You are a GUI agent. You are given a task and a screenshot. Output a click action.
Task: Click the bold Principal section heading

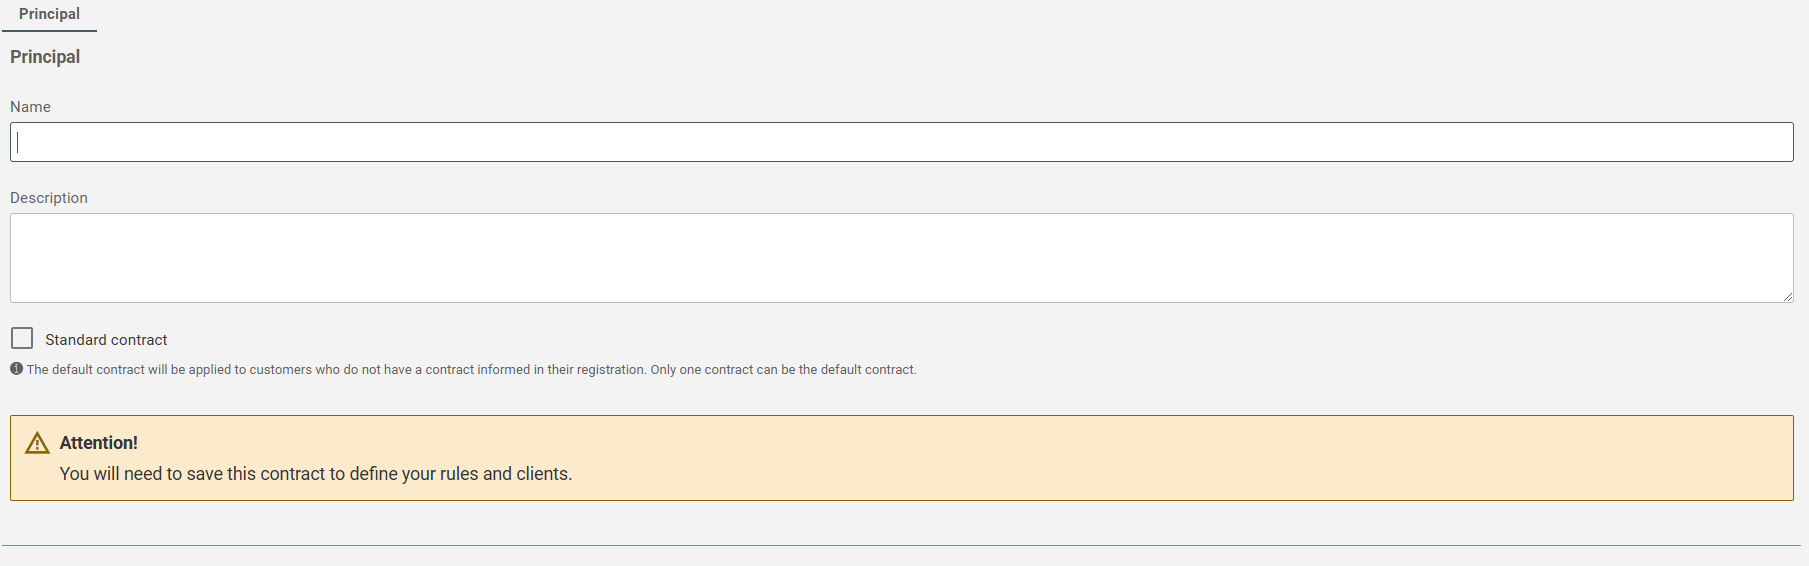(x=45, y=57)
